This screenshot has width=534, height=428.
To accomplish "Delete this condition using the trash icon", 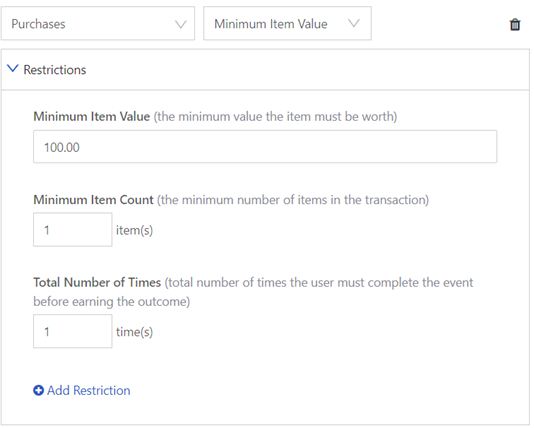I will (x=515, y=25).
